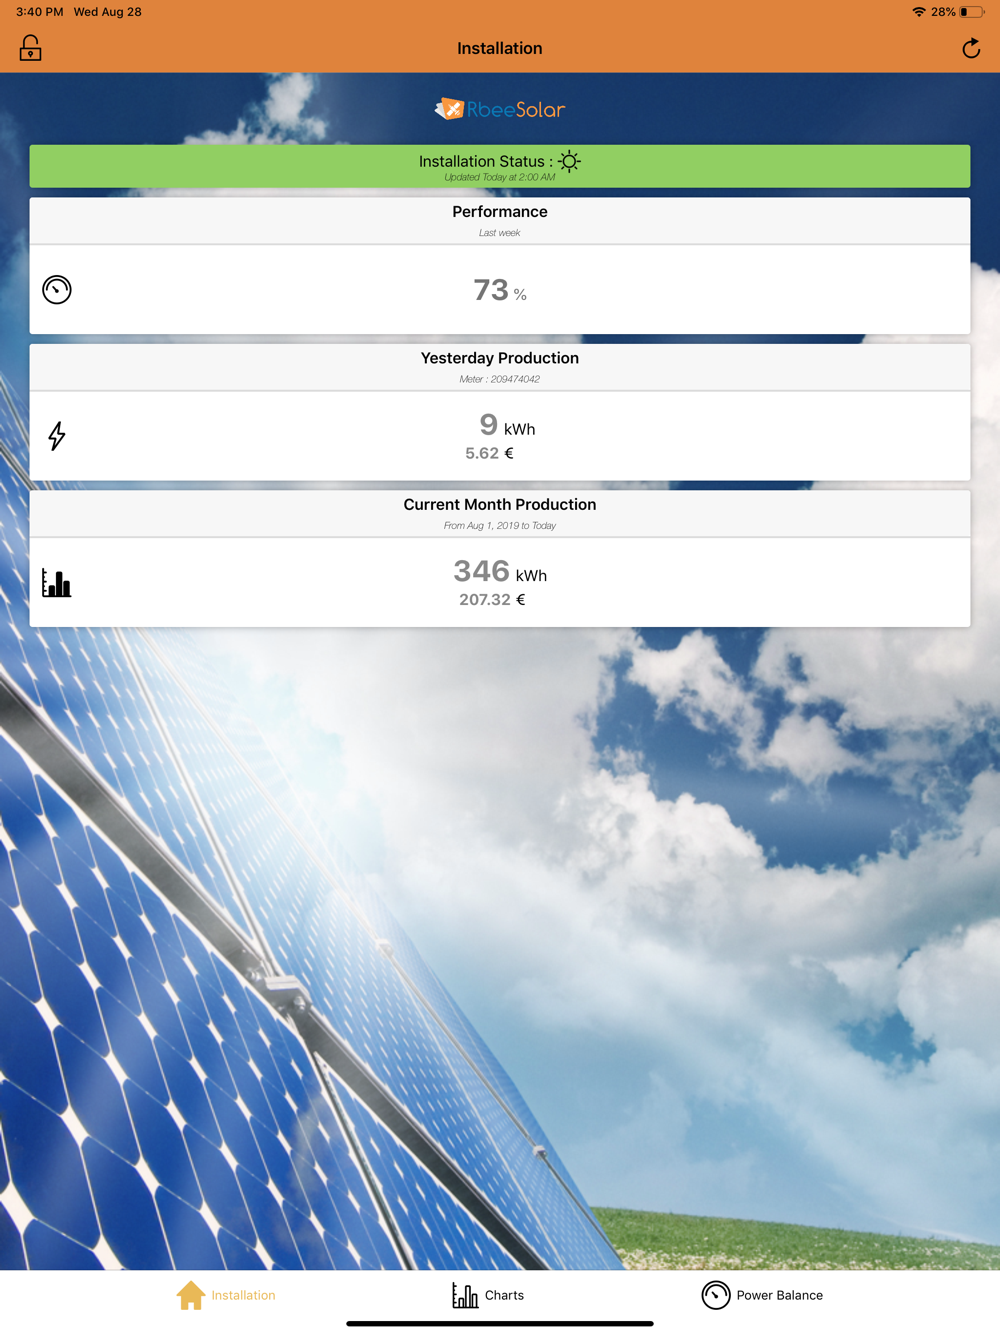Screen dimensions: 1000x1334
Task: Click 'From Aug 1, 2019 to Today'
Action: pyautogui.click(x=499, y=526)
